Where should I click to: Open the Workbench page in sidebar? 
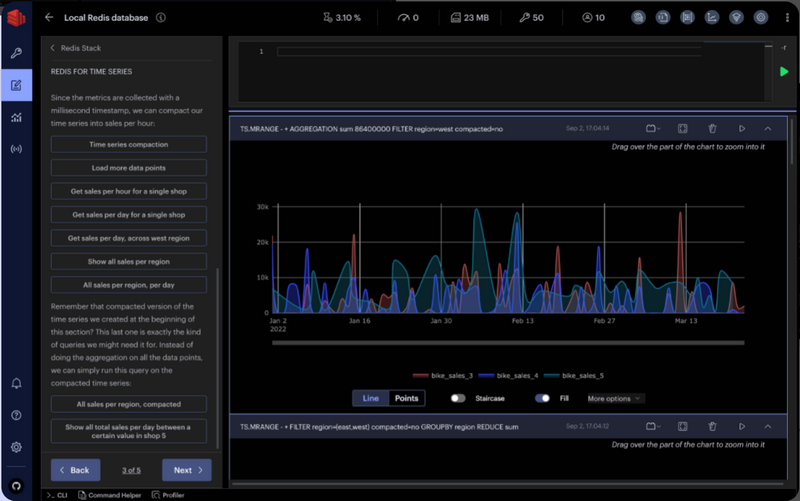(16, 85)
